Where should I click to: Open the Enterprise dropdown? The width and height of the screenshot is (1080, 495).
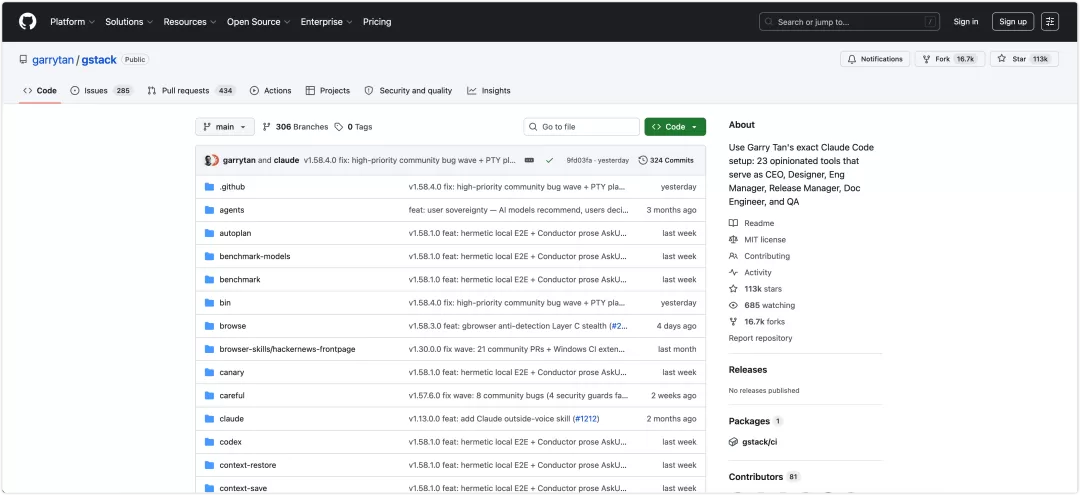[x=326, y=22]
